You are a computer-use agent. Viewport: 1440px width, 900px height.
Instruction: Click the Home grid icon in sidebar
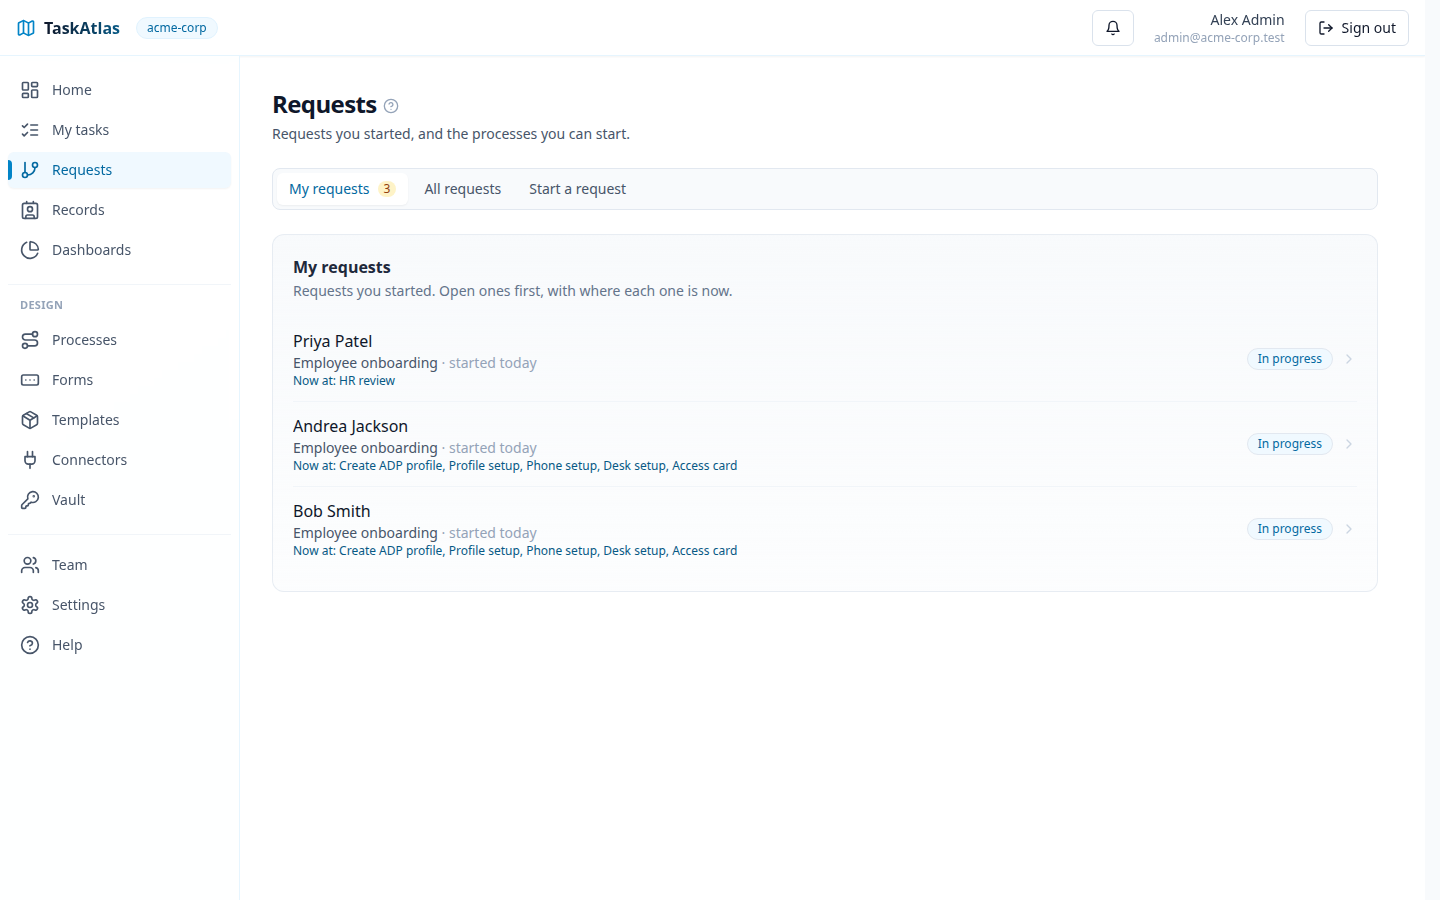30,90
